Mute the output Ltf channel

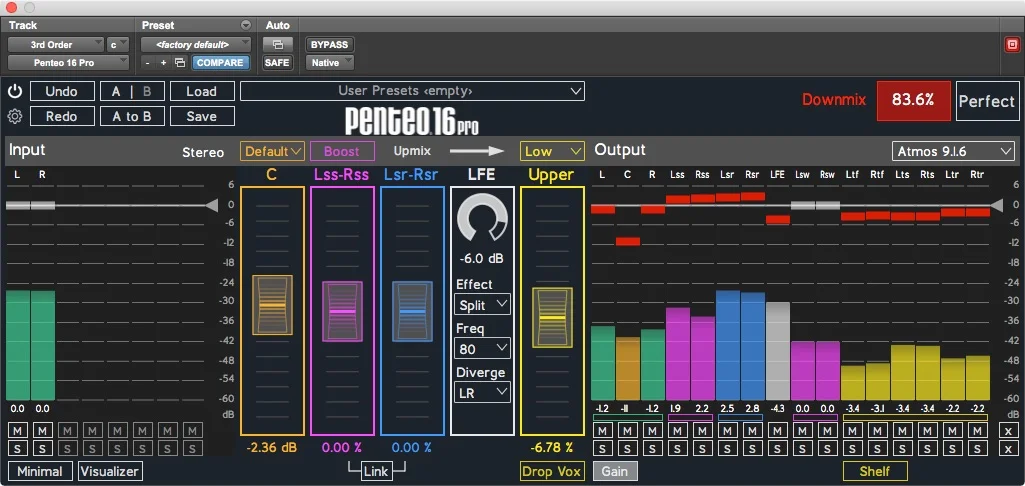pos(852,430)
